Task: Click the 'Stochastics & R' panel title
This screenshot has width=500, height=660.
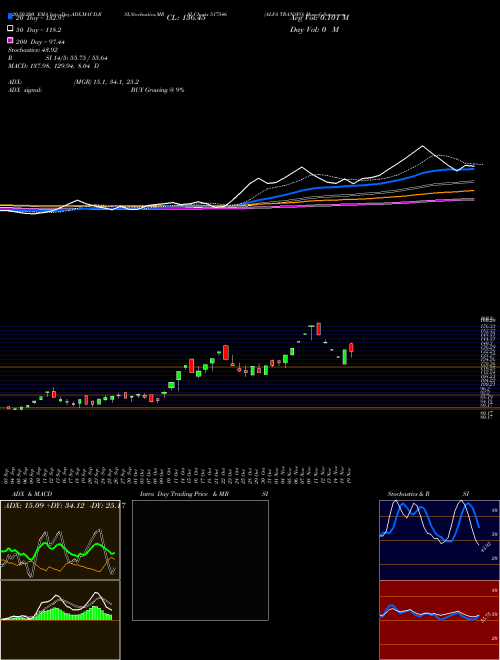Action: coord(408,494)
